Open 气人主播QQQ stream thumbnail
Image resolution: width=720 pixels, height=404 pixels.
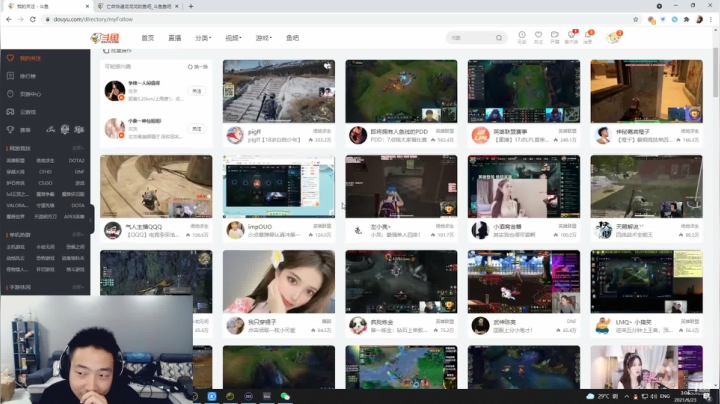pyautogui.click(x=156, y=186)
